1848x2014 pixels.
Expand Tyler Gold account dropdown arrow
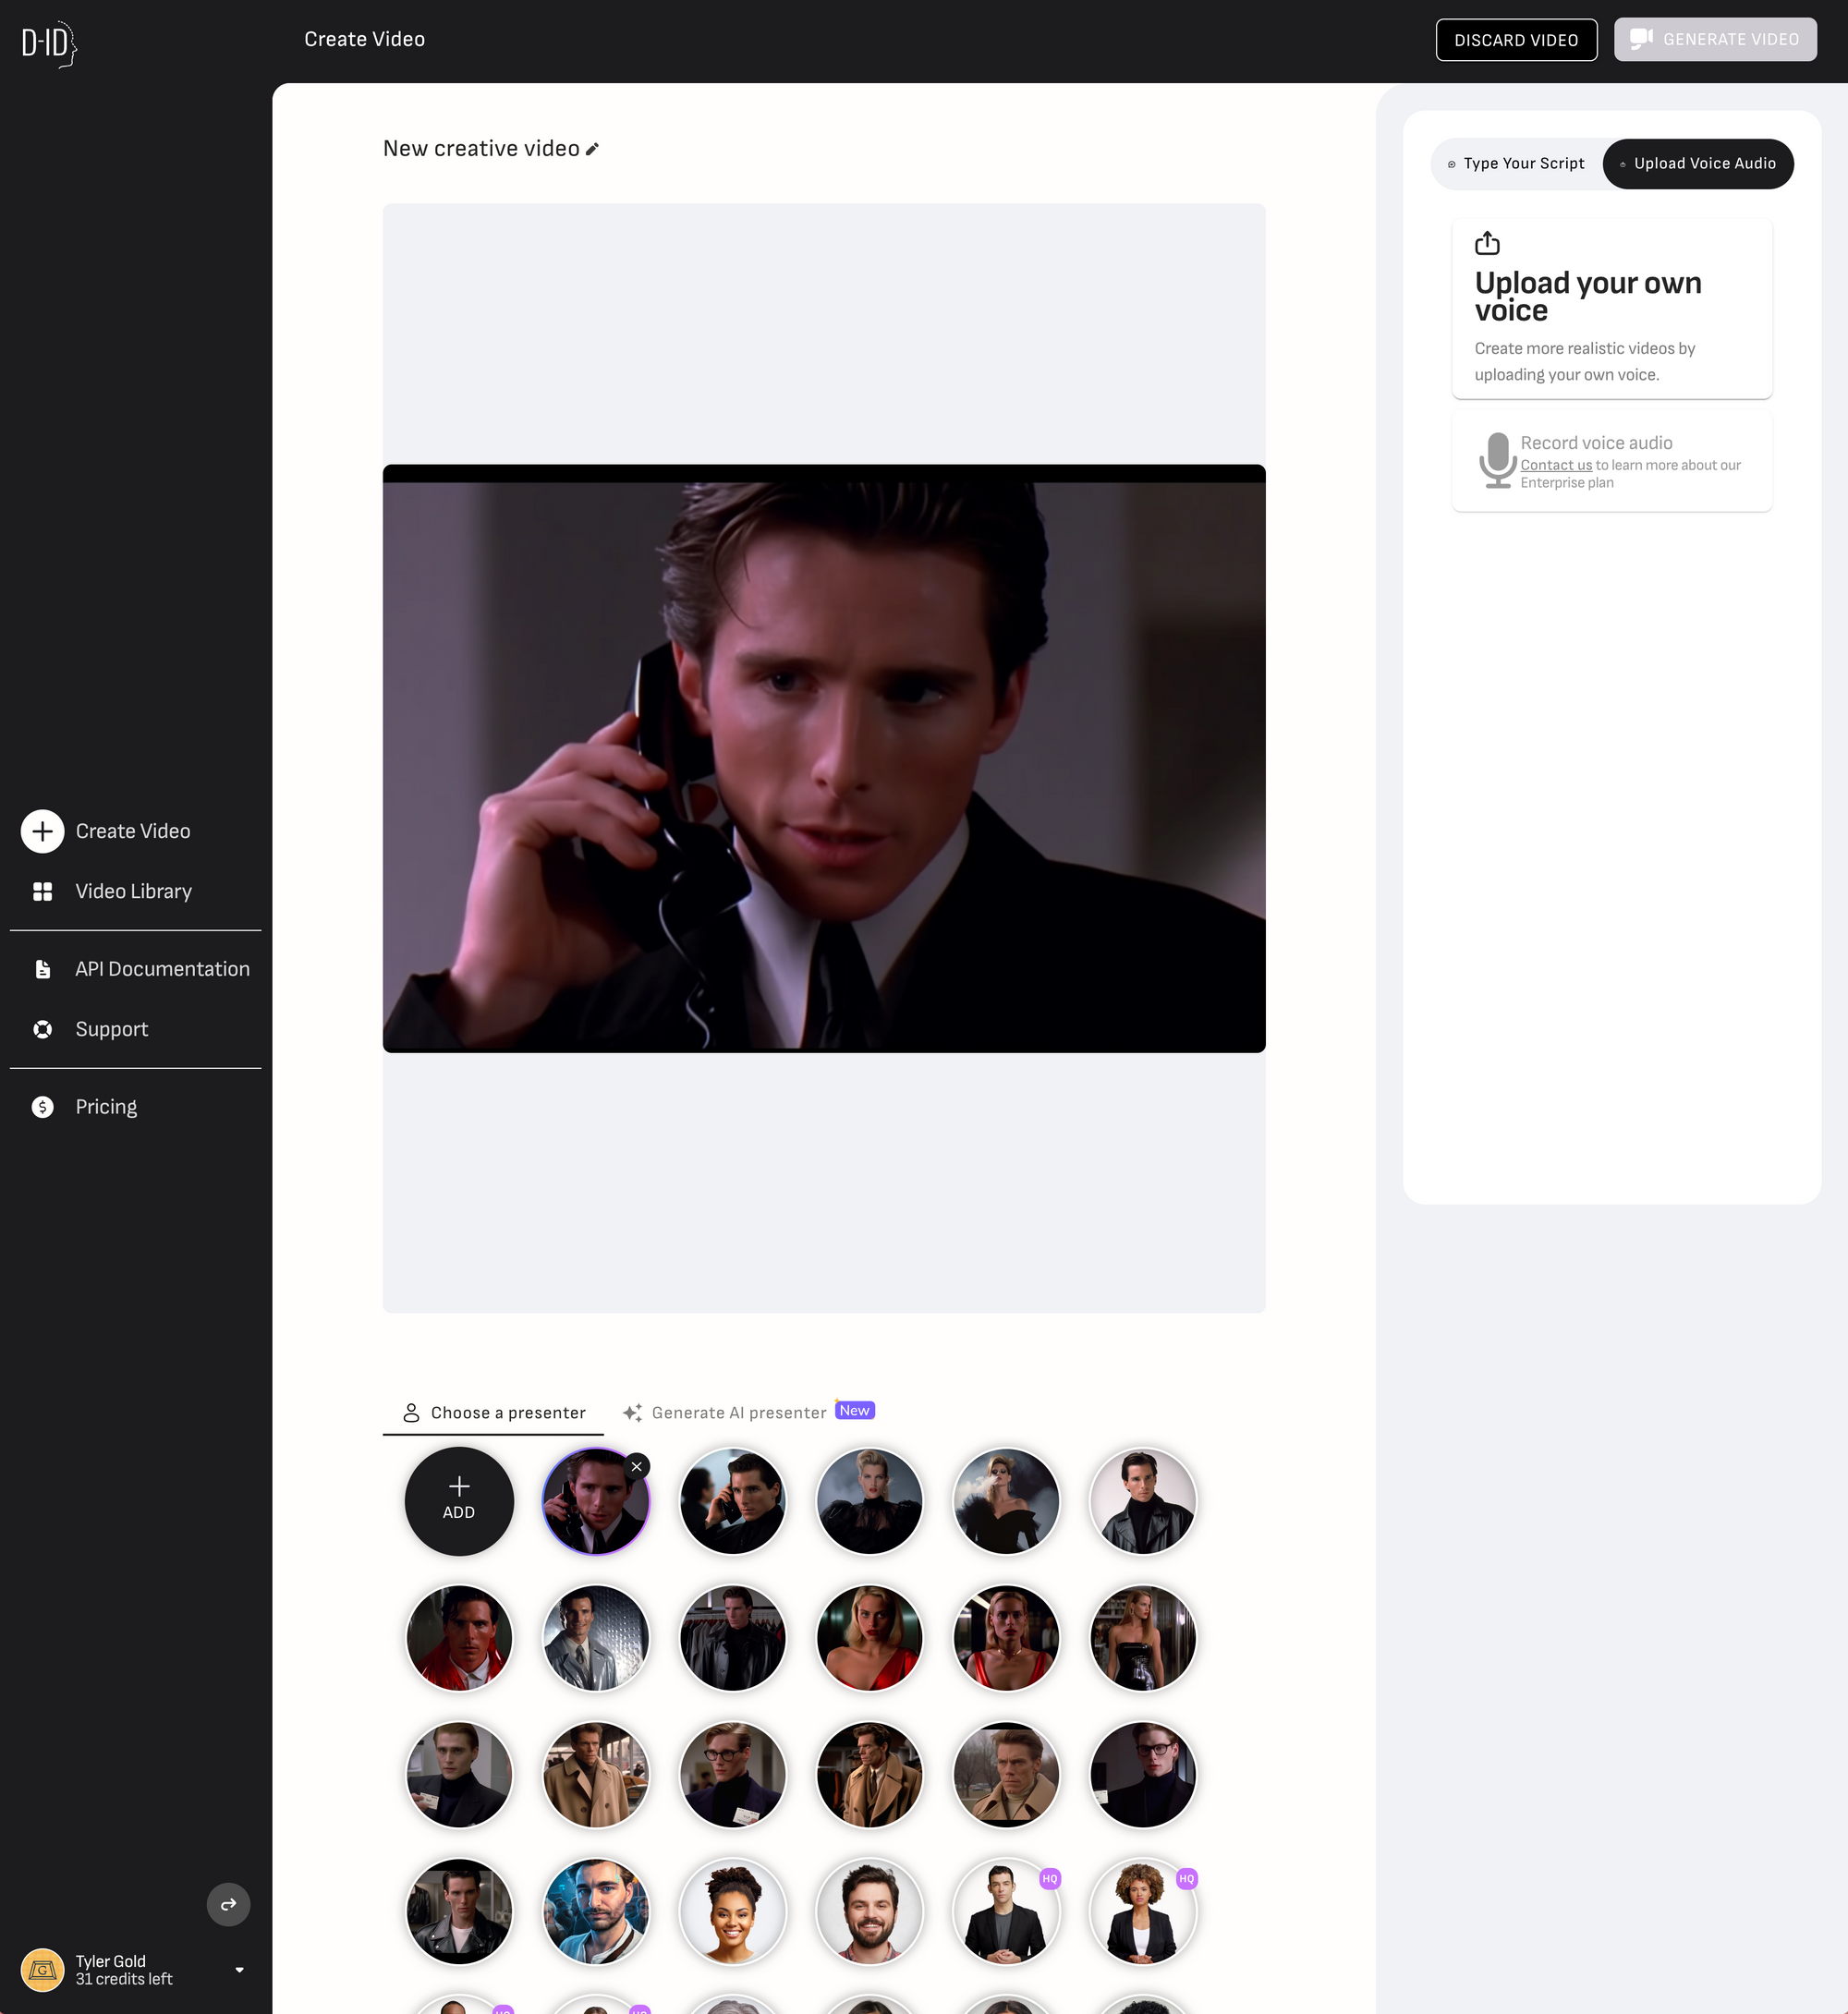239,1970
